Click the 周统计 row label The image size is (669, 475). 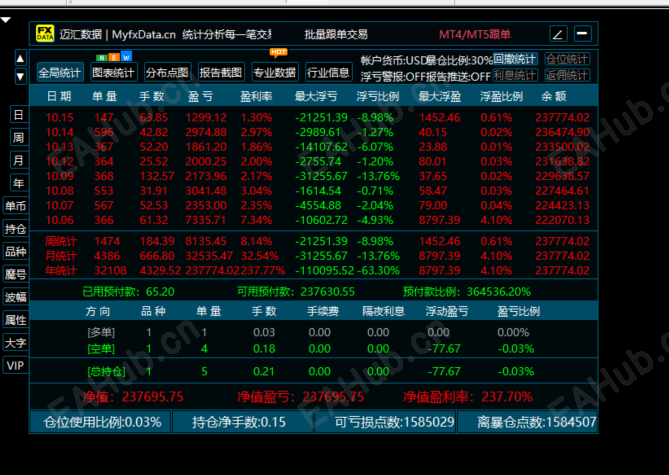pos(61,242)
